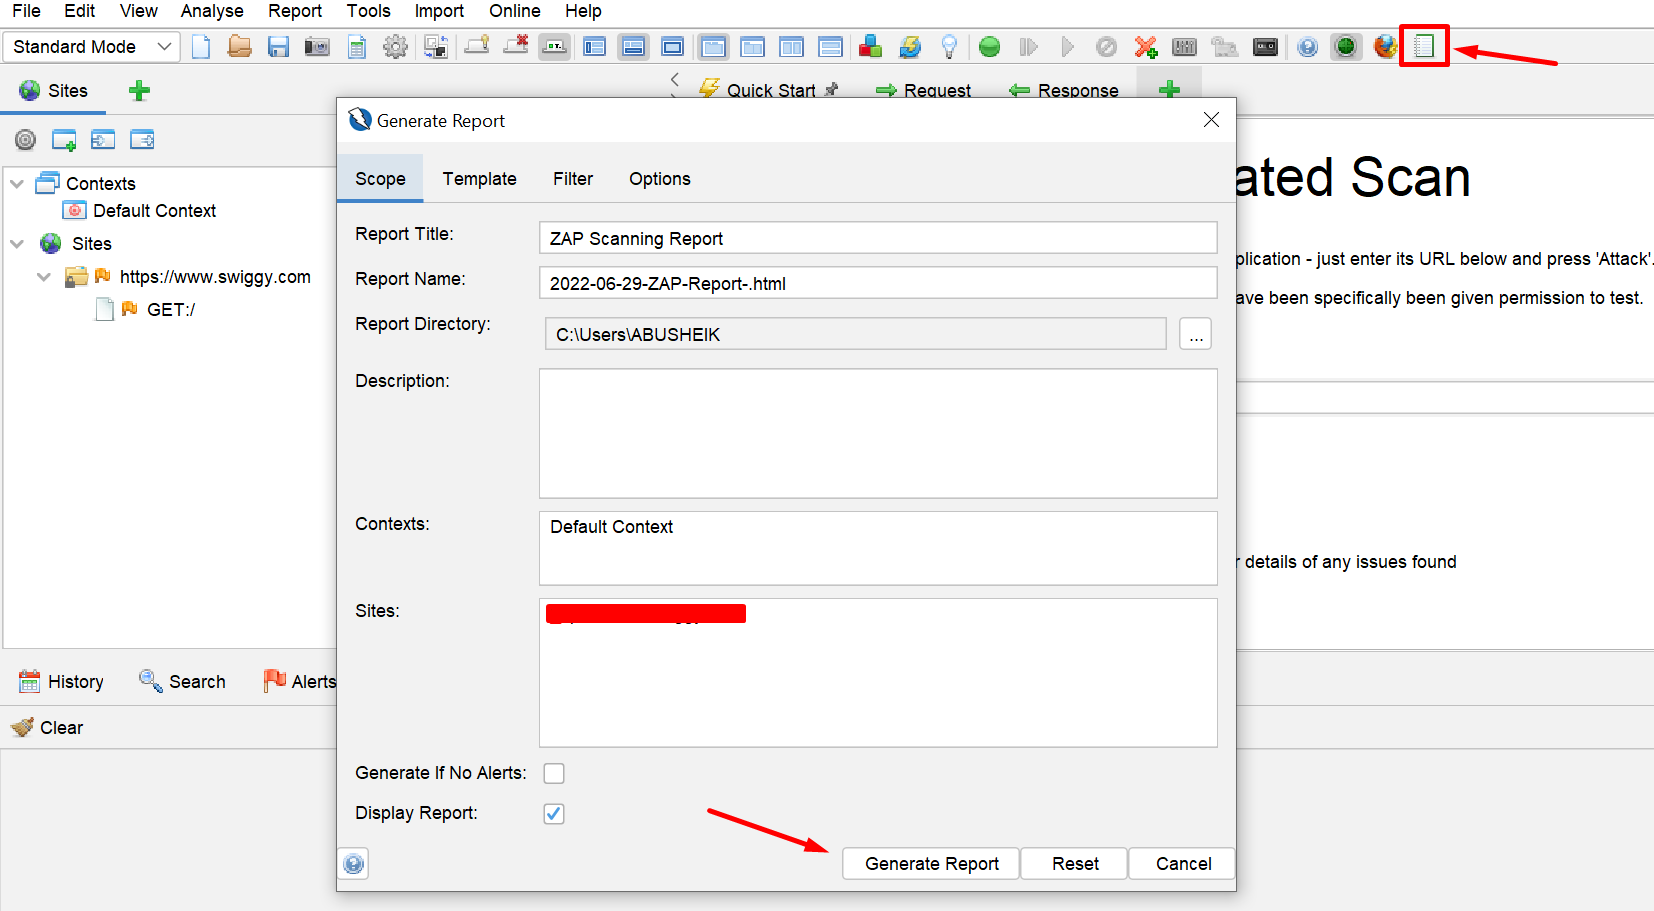Click the Manage Add-ons colored blocks icon
The height and width of the screenshot is (911, 1654).
pos(870,47)
